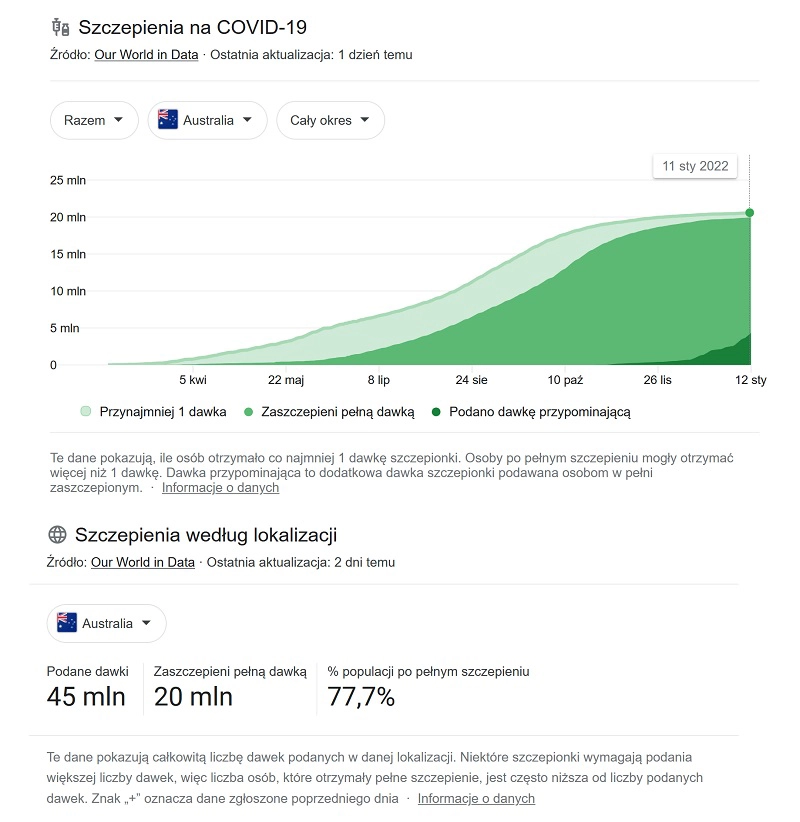800x822 pixels.
Task: Open the Australia dropdown under location section
Action: (107, 623)
